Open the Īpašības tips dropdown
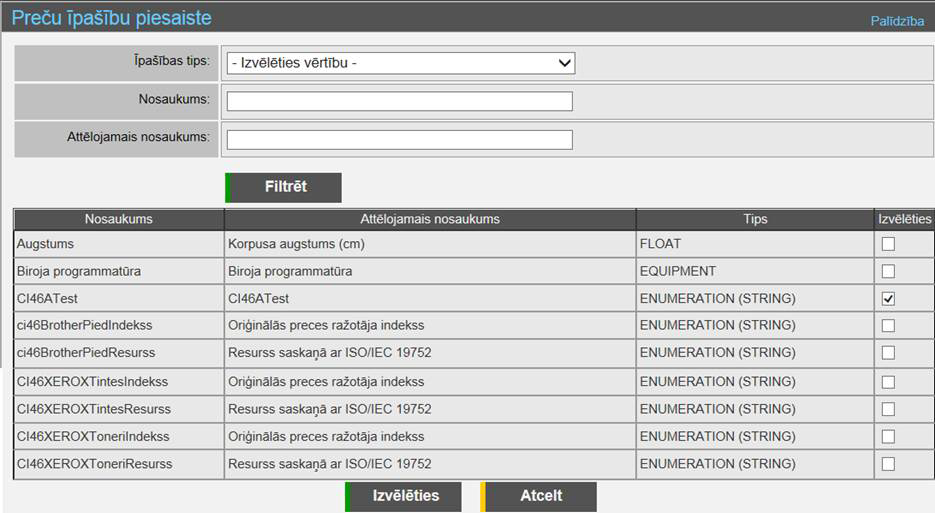The width and height of the screenshot is (935, 513). pos(401,63)
